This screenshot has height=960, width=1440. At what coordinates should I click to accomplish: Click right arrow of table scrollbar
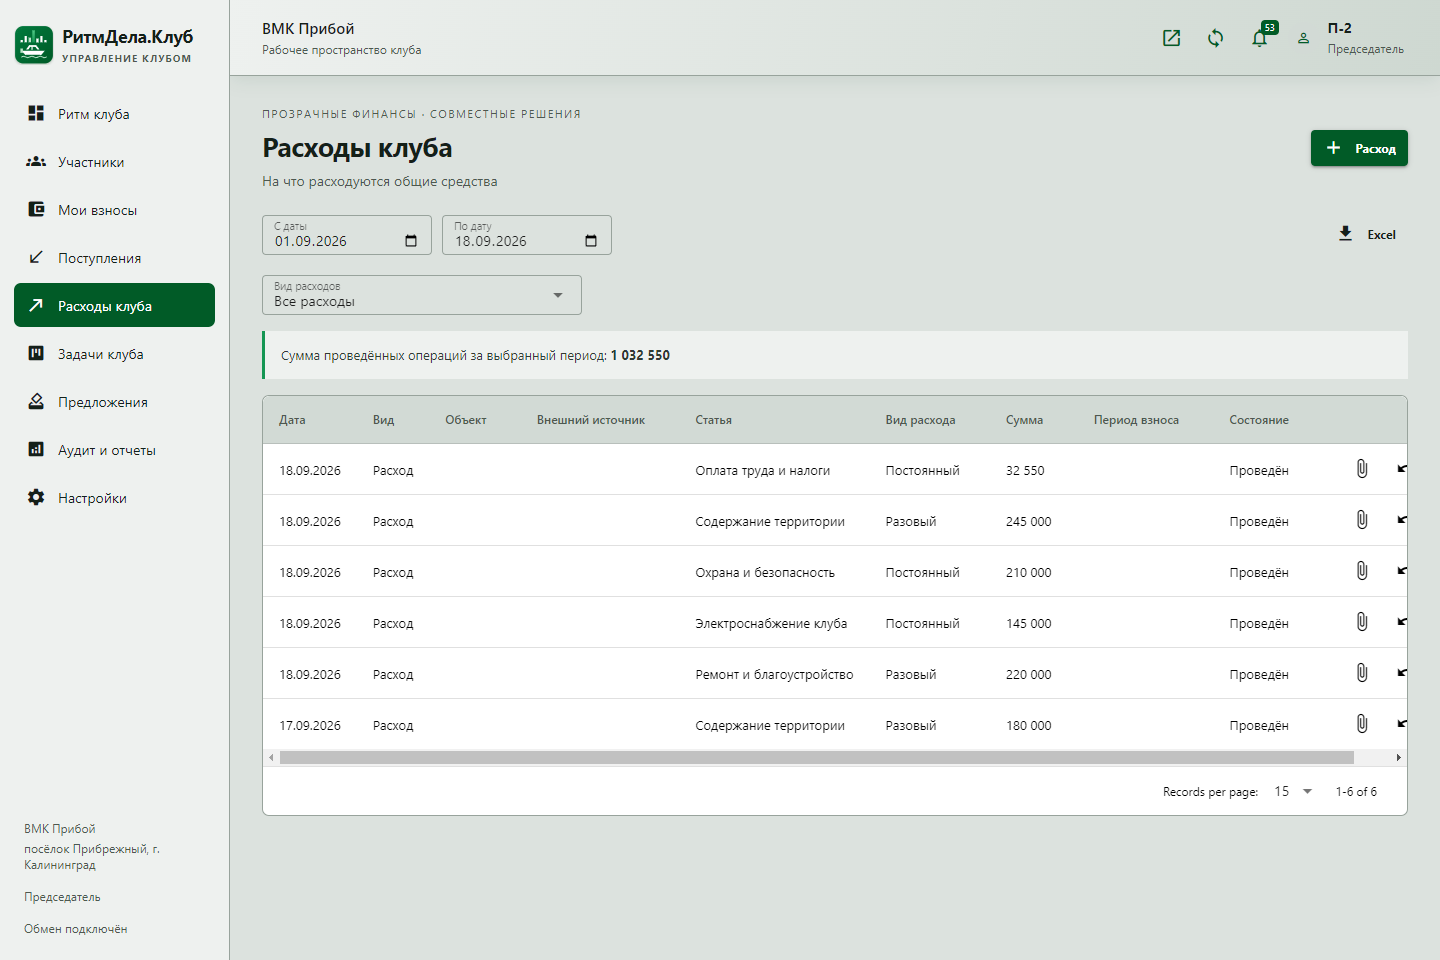1398,758
